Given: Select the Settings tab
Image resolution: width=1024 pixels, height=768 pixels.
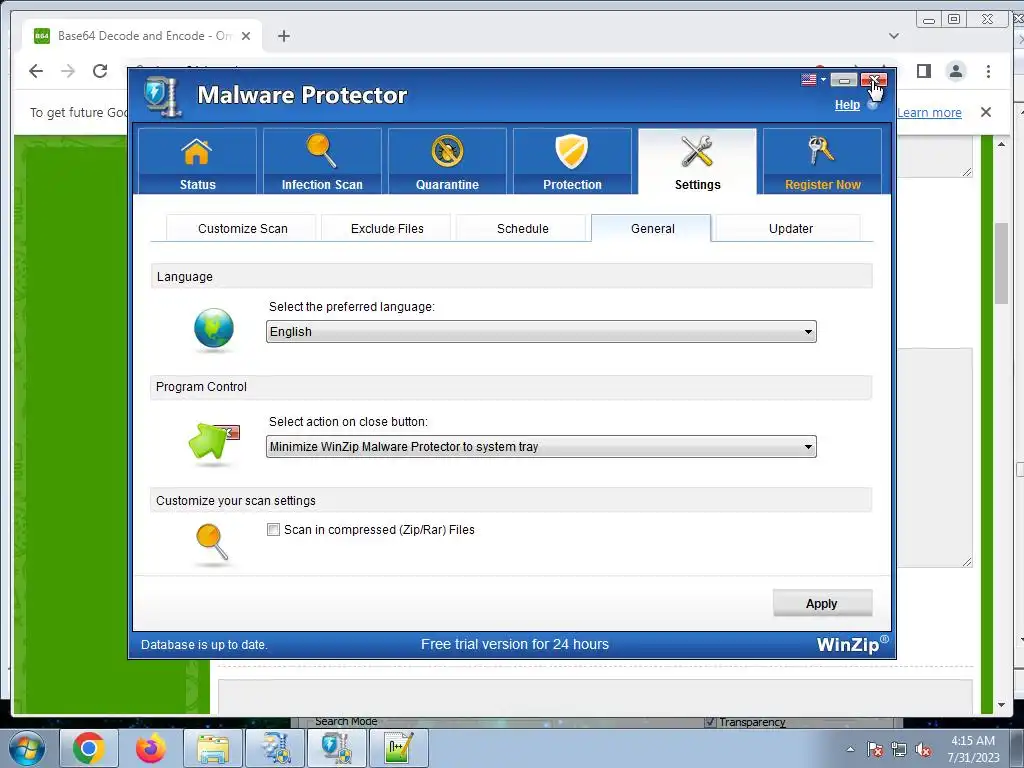Looking at the screenshot, I should coord(697,161).
